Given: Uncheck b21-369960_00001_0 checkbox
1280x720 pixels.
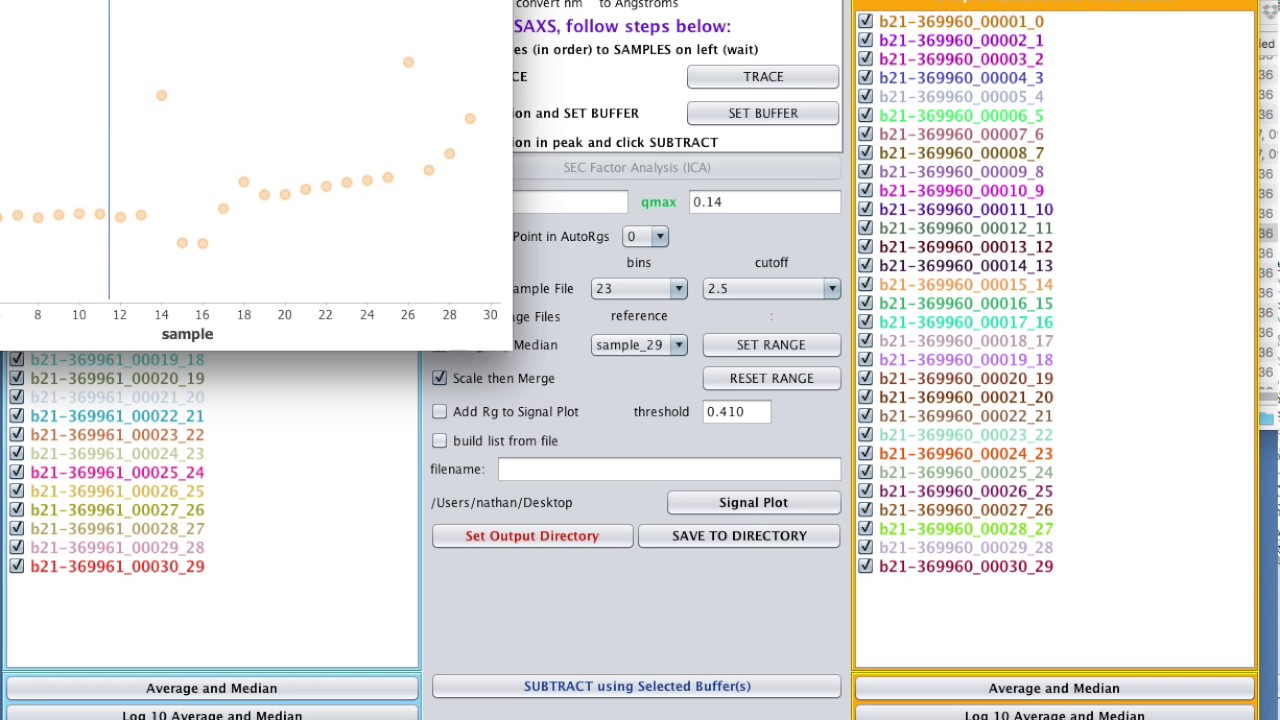Looking at the screenshot, I should [866, 21].
